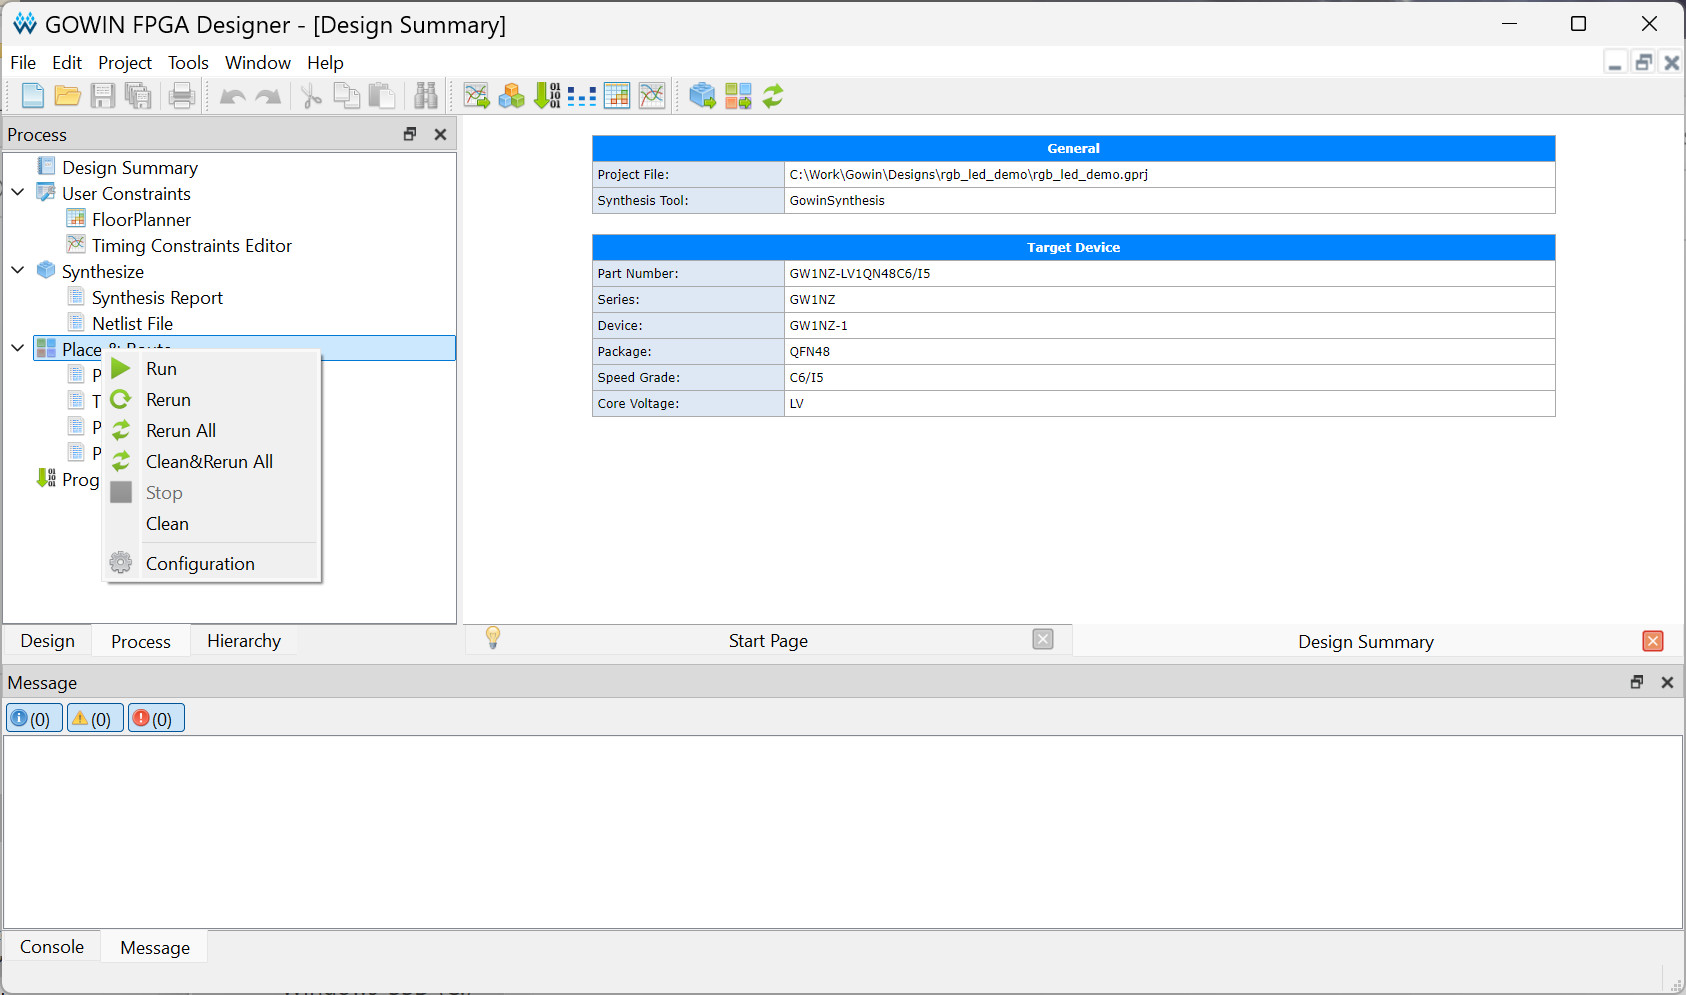Collapse the Synthesize tree node

(x=18, y=270)
